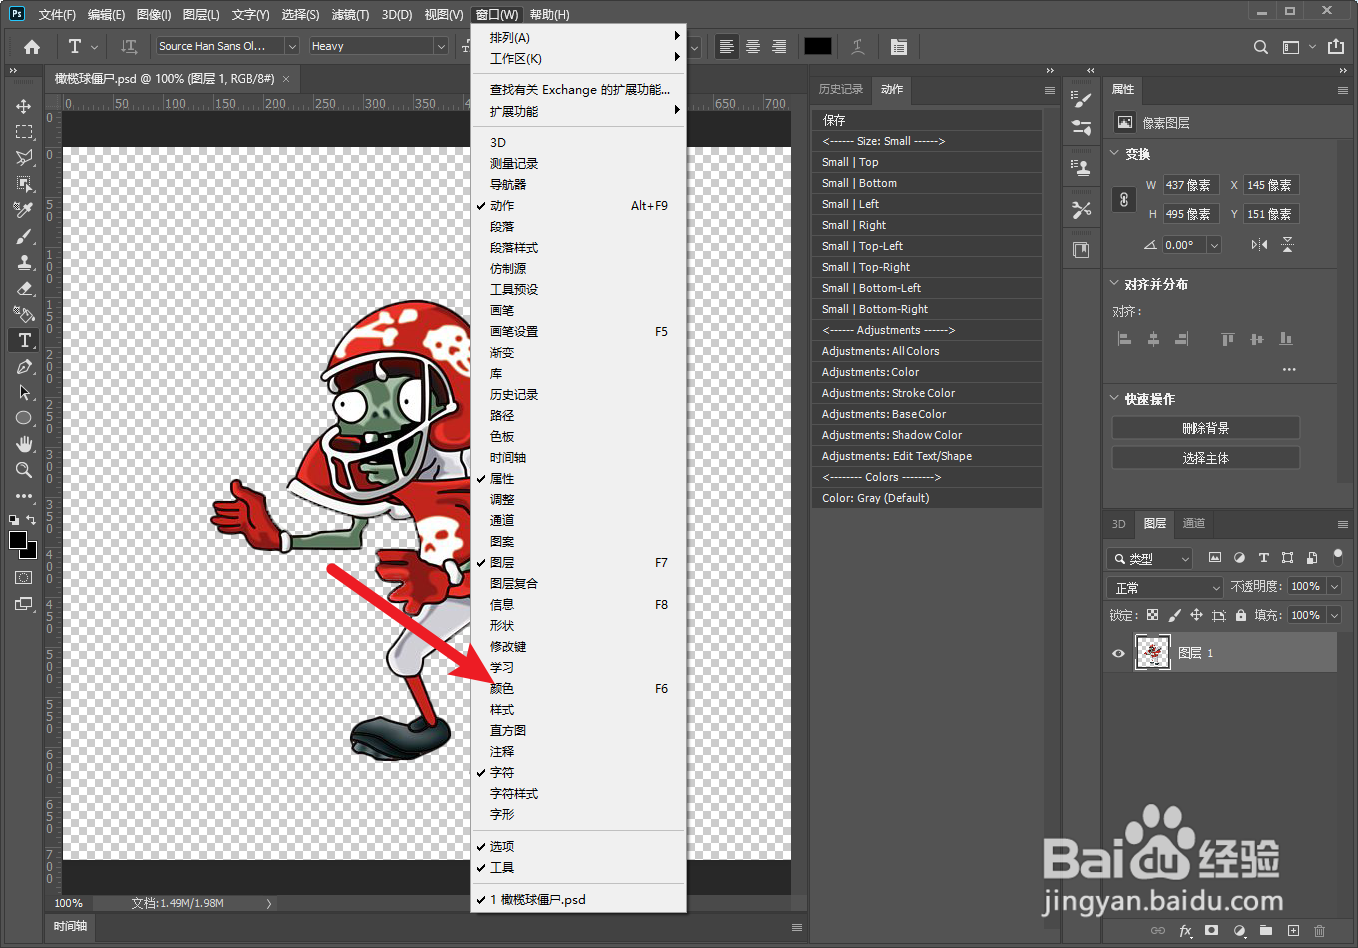This screenshot has width=1358, height=948.
Task: Select the Clone Stamp tool
Action: click(24, 263)
